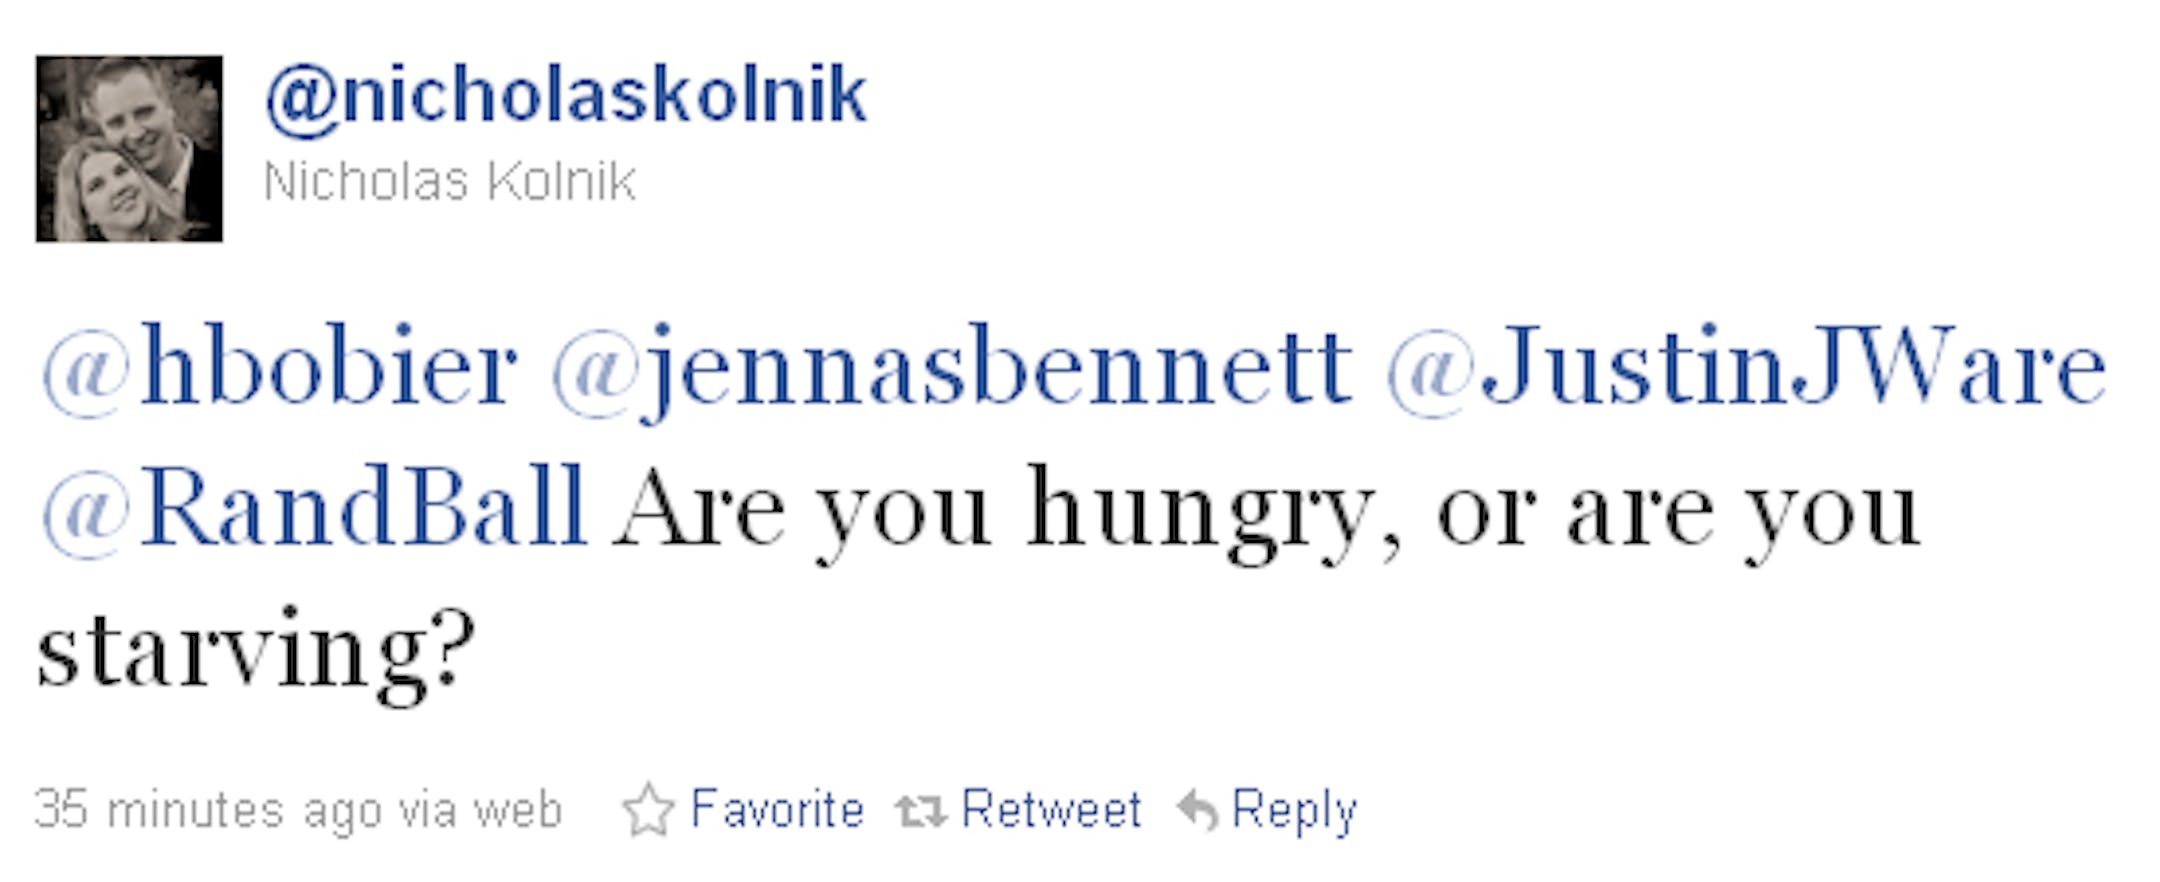Click the Retweet text link
The height and width of the screenshot is (882, 2160).
(x=1051, y=809)
